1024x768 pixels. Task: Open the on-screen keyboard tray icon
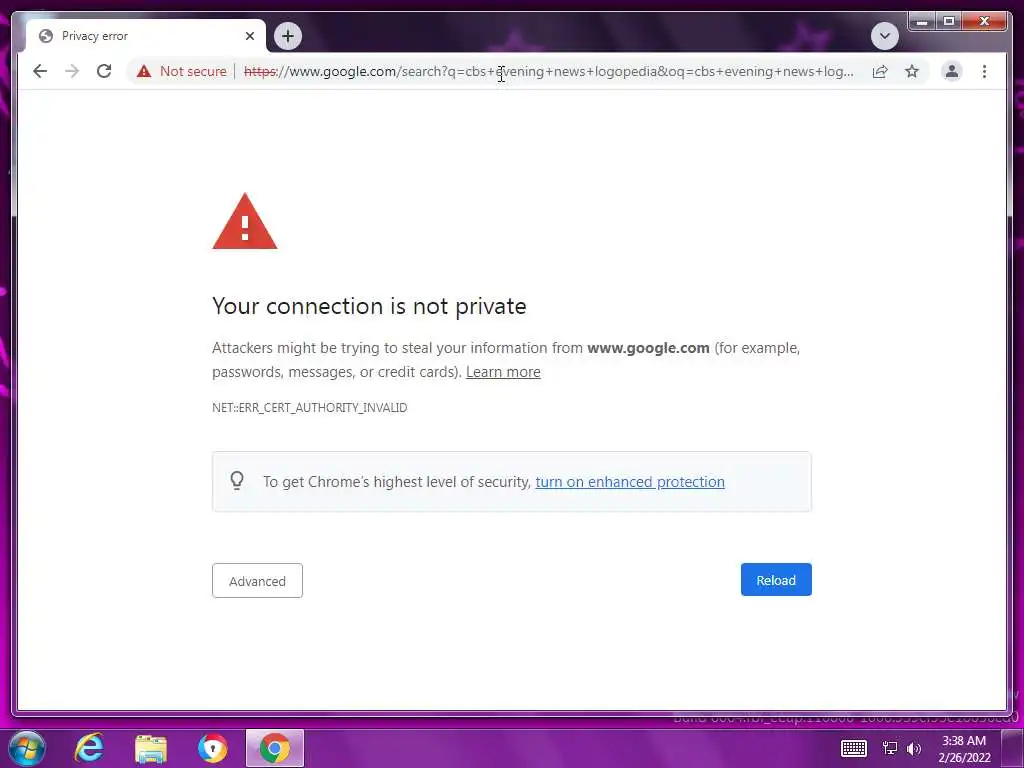coord(854,748)
